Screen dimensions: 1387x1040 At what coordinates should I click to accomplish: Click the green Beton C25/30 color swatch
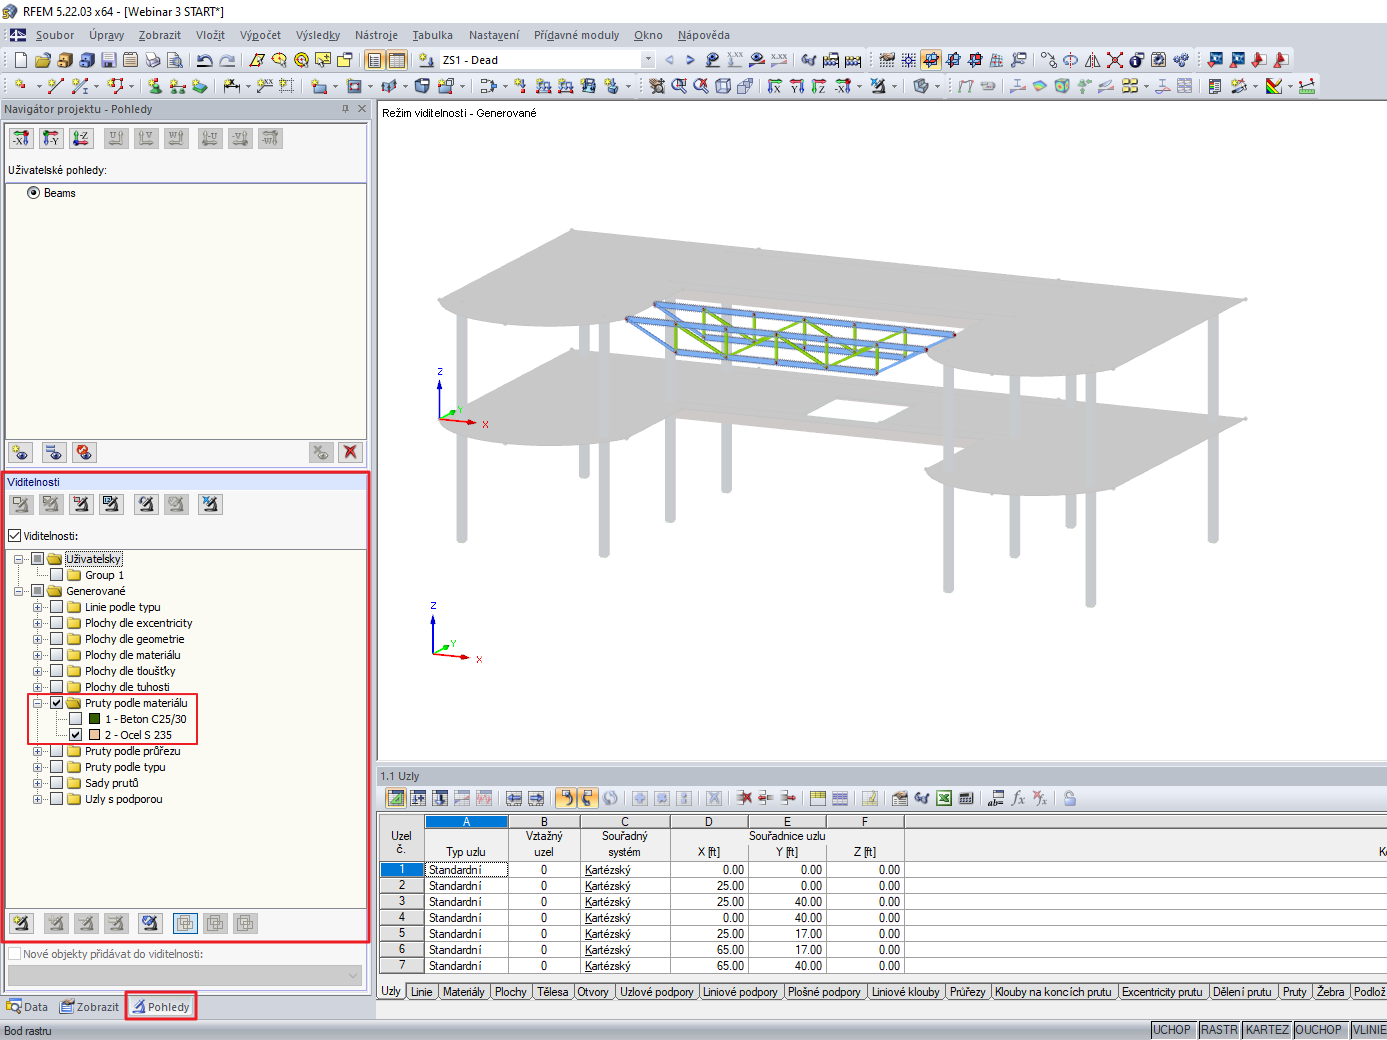coord(94,719)
